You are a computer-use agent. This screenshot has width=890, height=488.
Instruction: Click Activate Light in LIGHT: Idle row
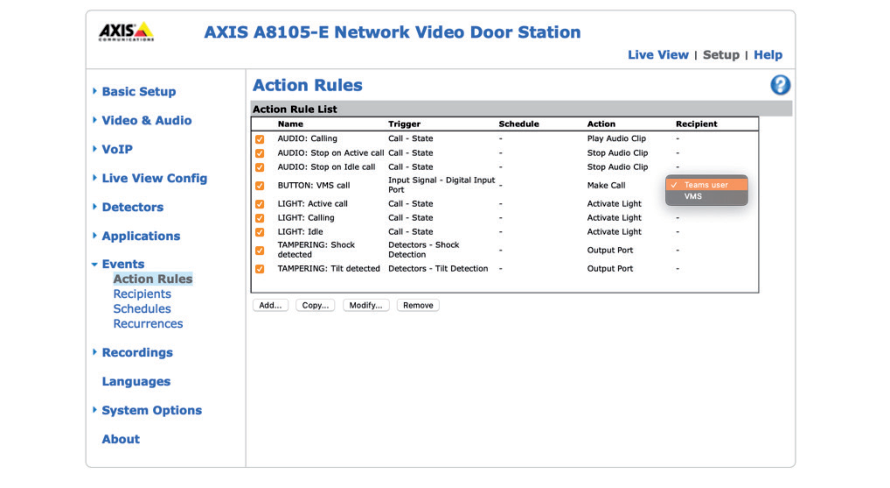[x=614, y=232]
